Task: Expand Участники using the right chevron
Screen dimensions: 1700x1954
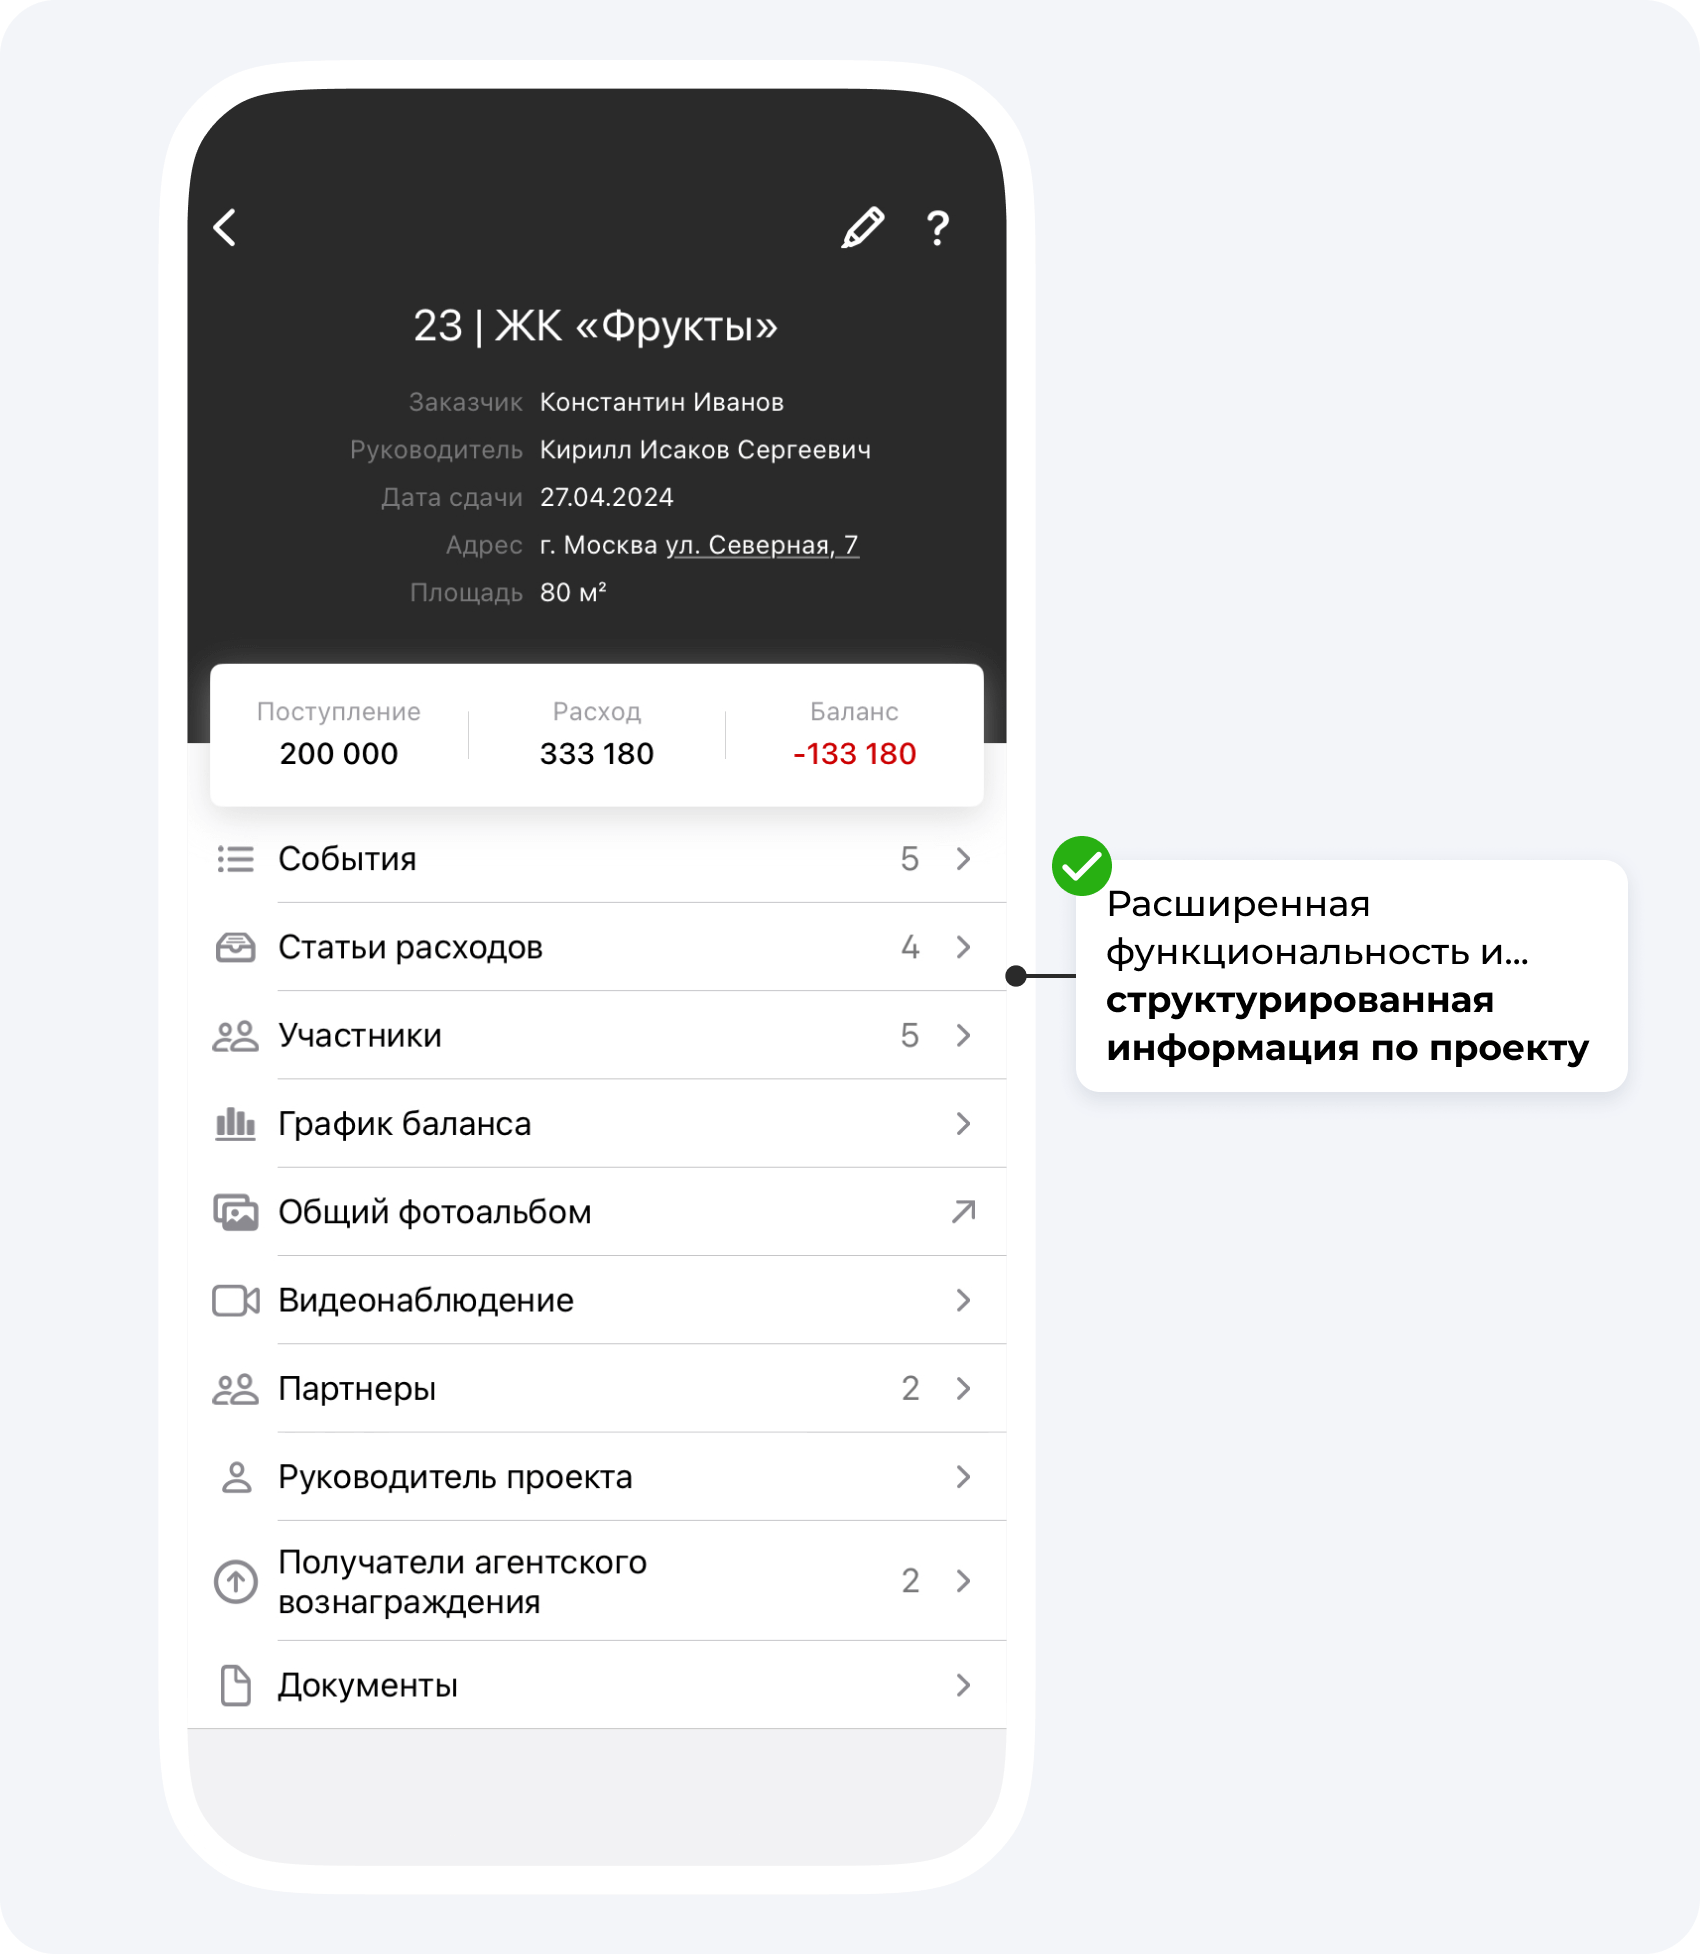Action: click(963, 1035)
